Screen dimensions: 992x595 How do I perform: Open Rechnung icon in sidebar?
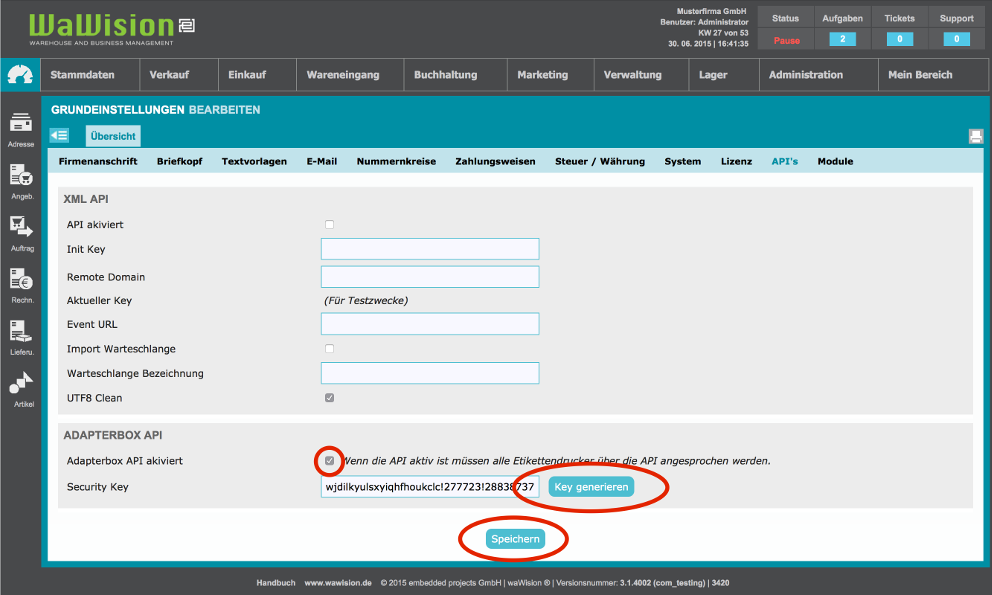point(21,281)
